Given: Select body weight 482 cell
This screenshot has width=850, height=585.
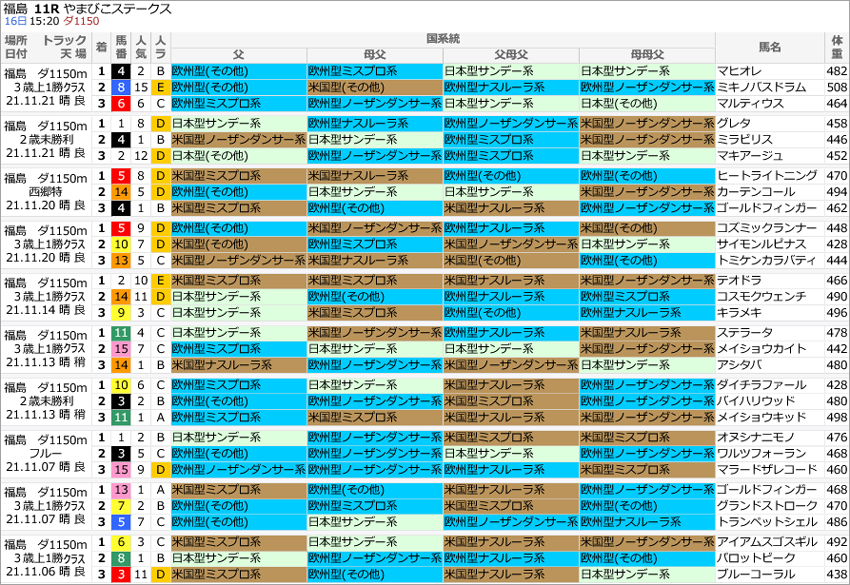Looking at the screenshot, I should [x=837, y=71].
